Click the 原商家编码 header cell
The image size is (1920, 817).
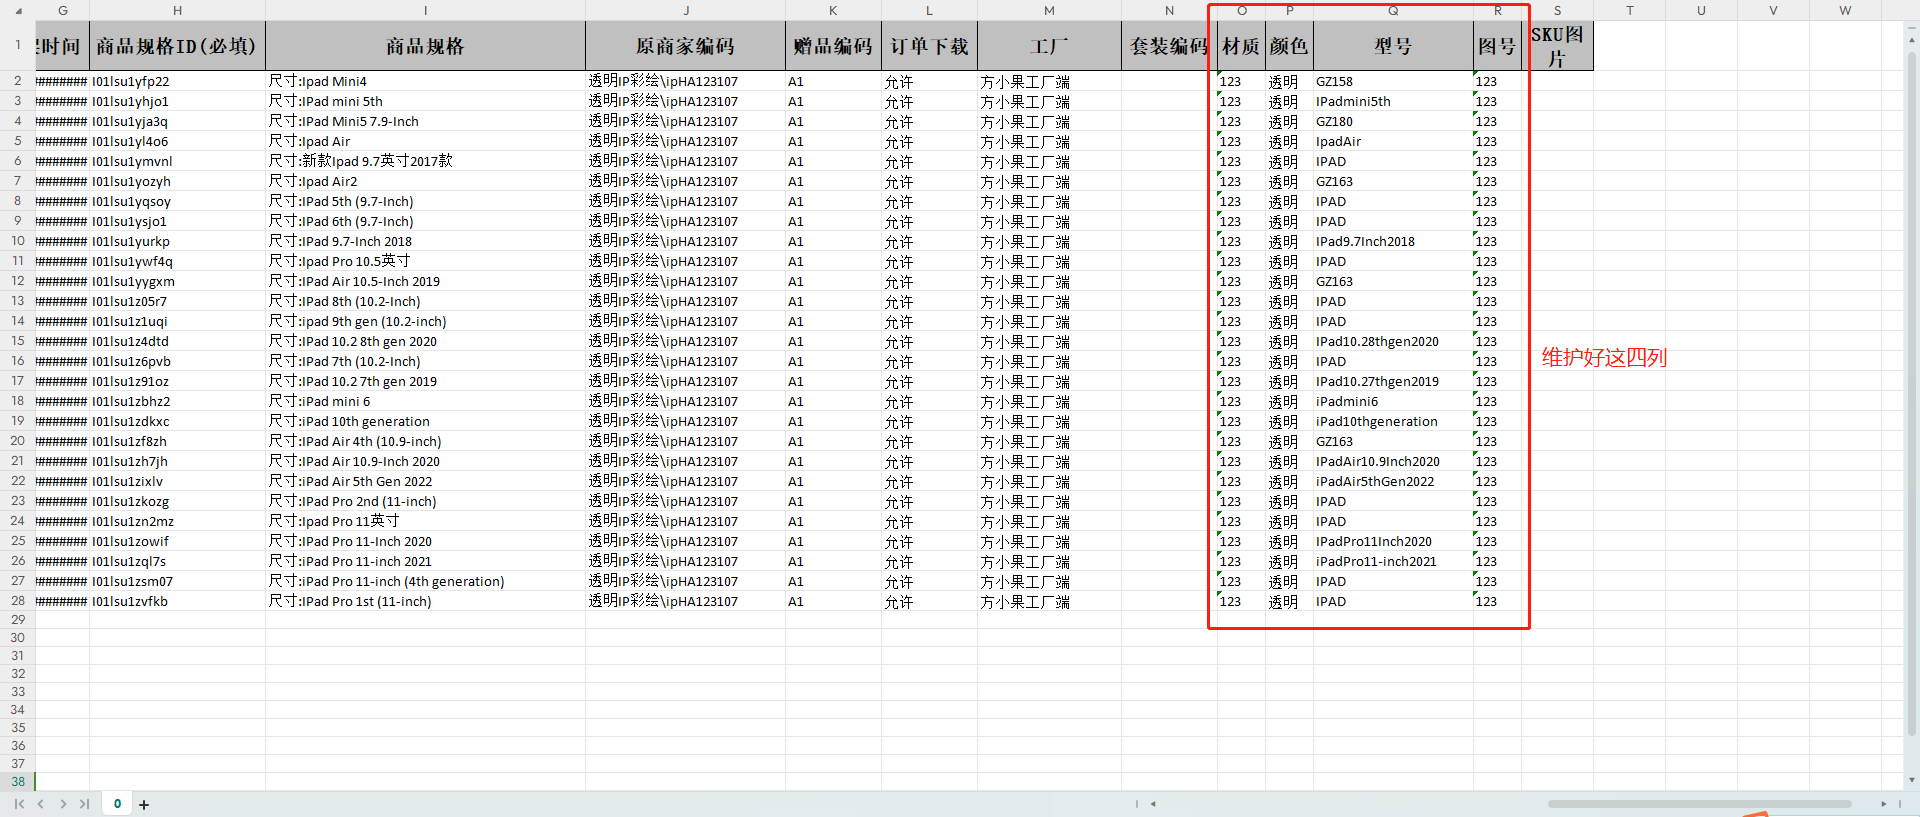click(x=685, y=46)
